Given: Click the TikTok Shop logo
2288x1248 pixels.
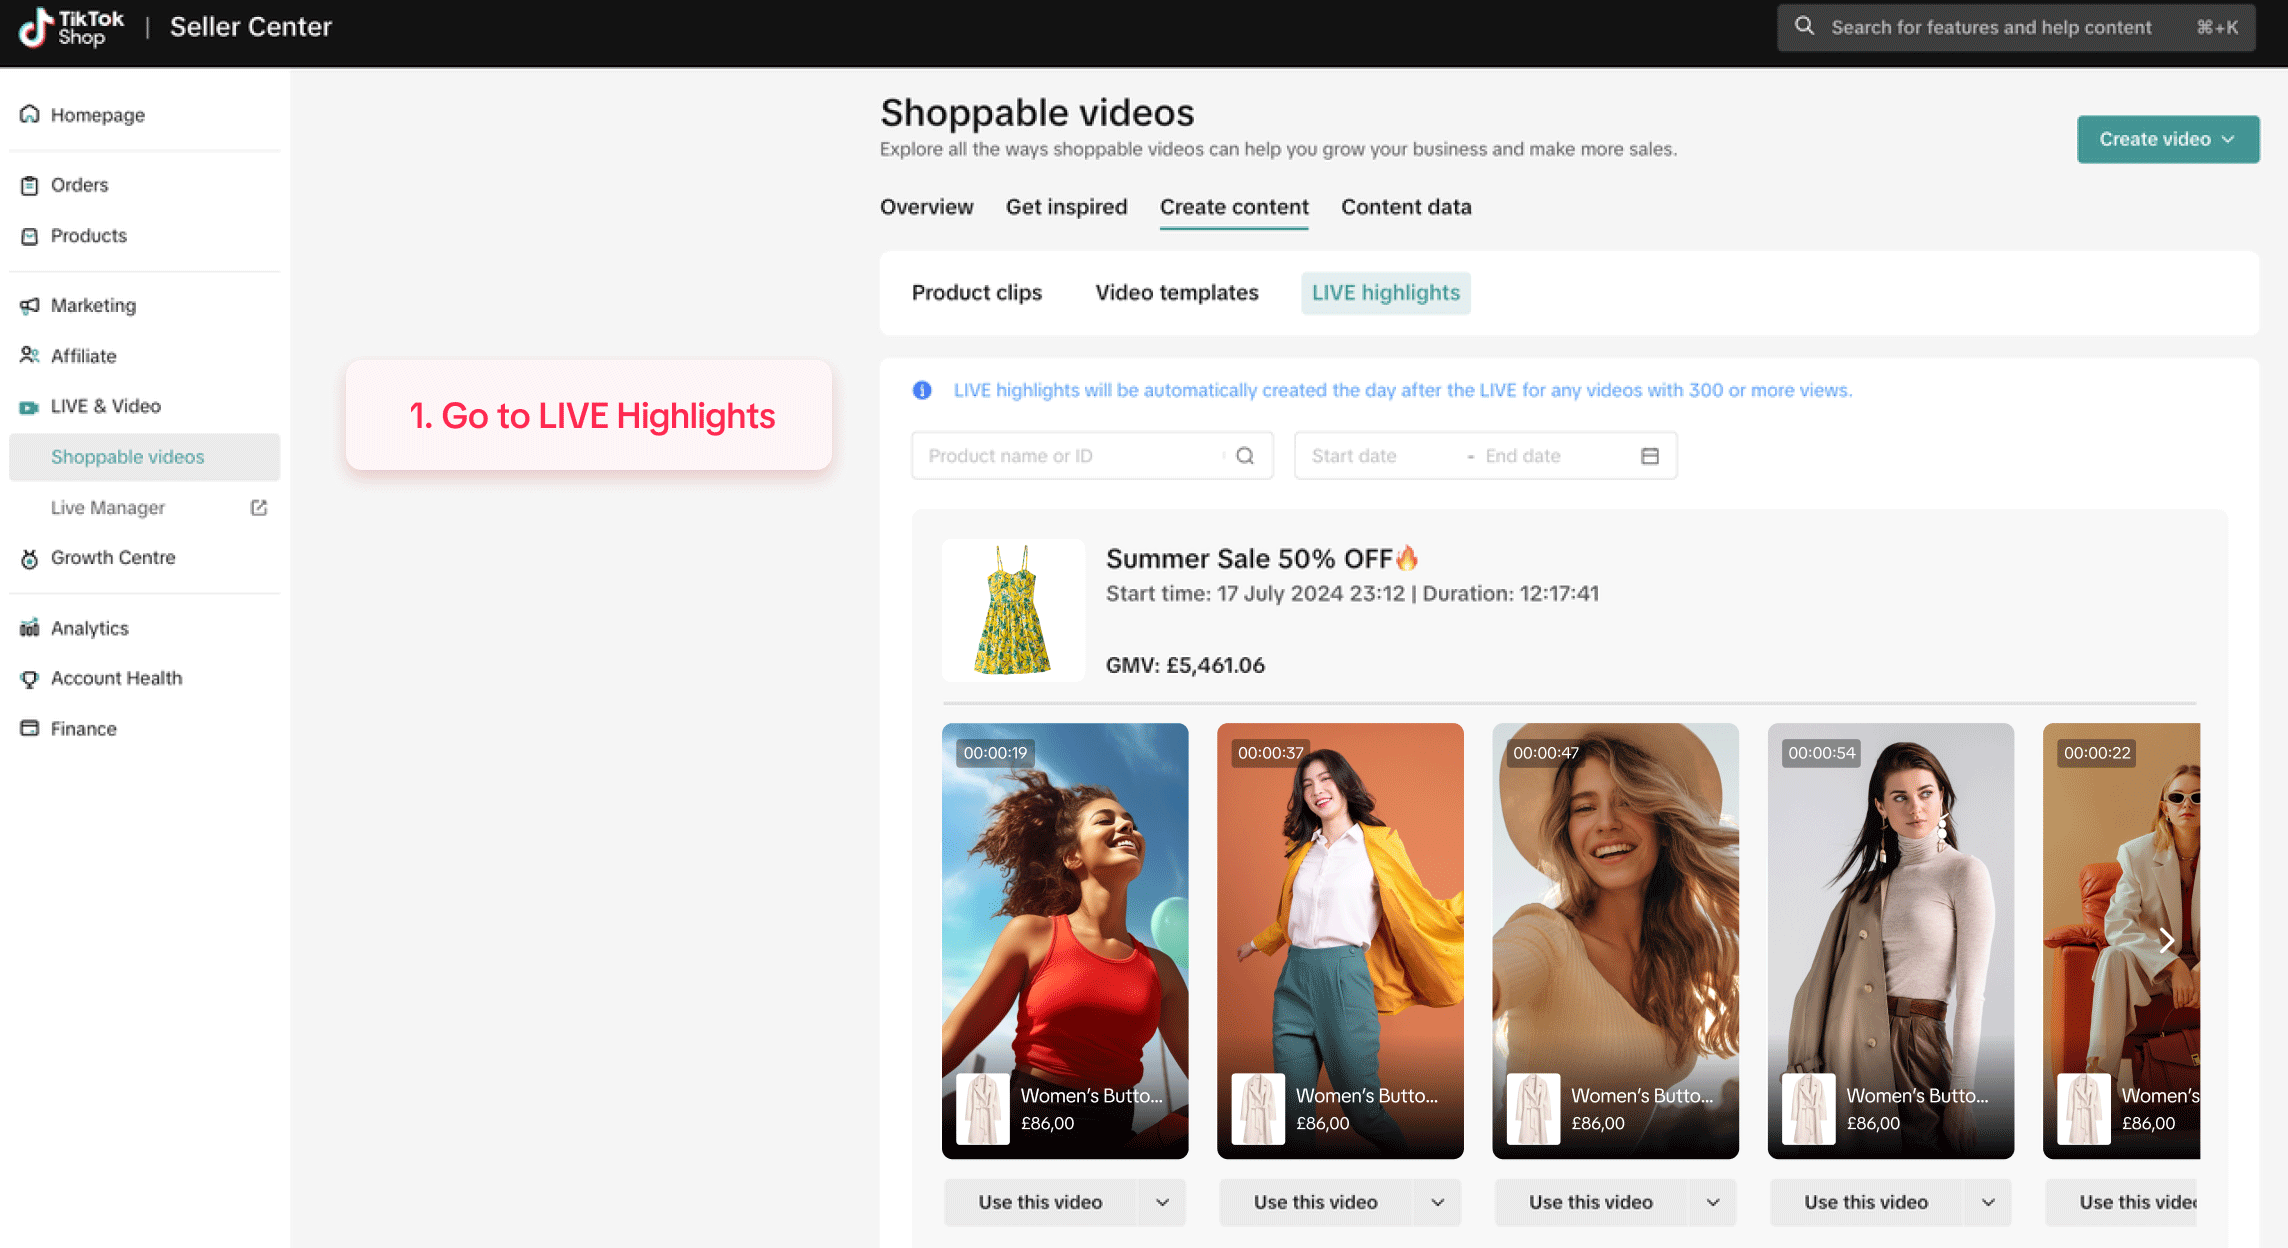Looking at the screenshot, I should point(72,27).
